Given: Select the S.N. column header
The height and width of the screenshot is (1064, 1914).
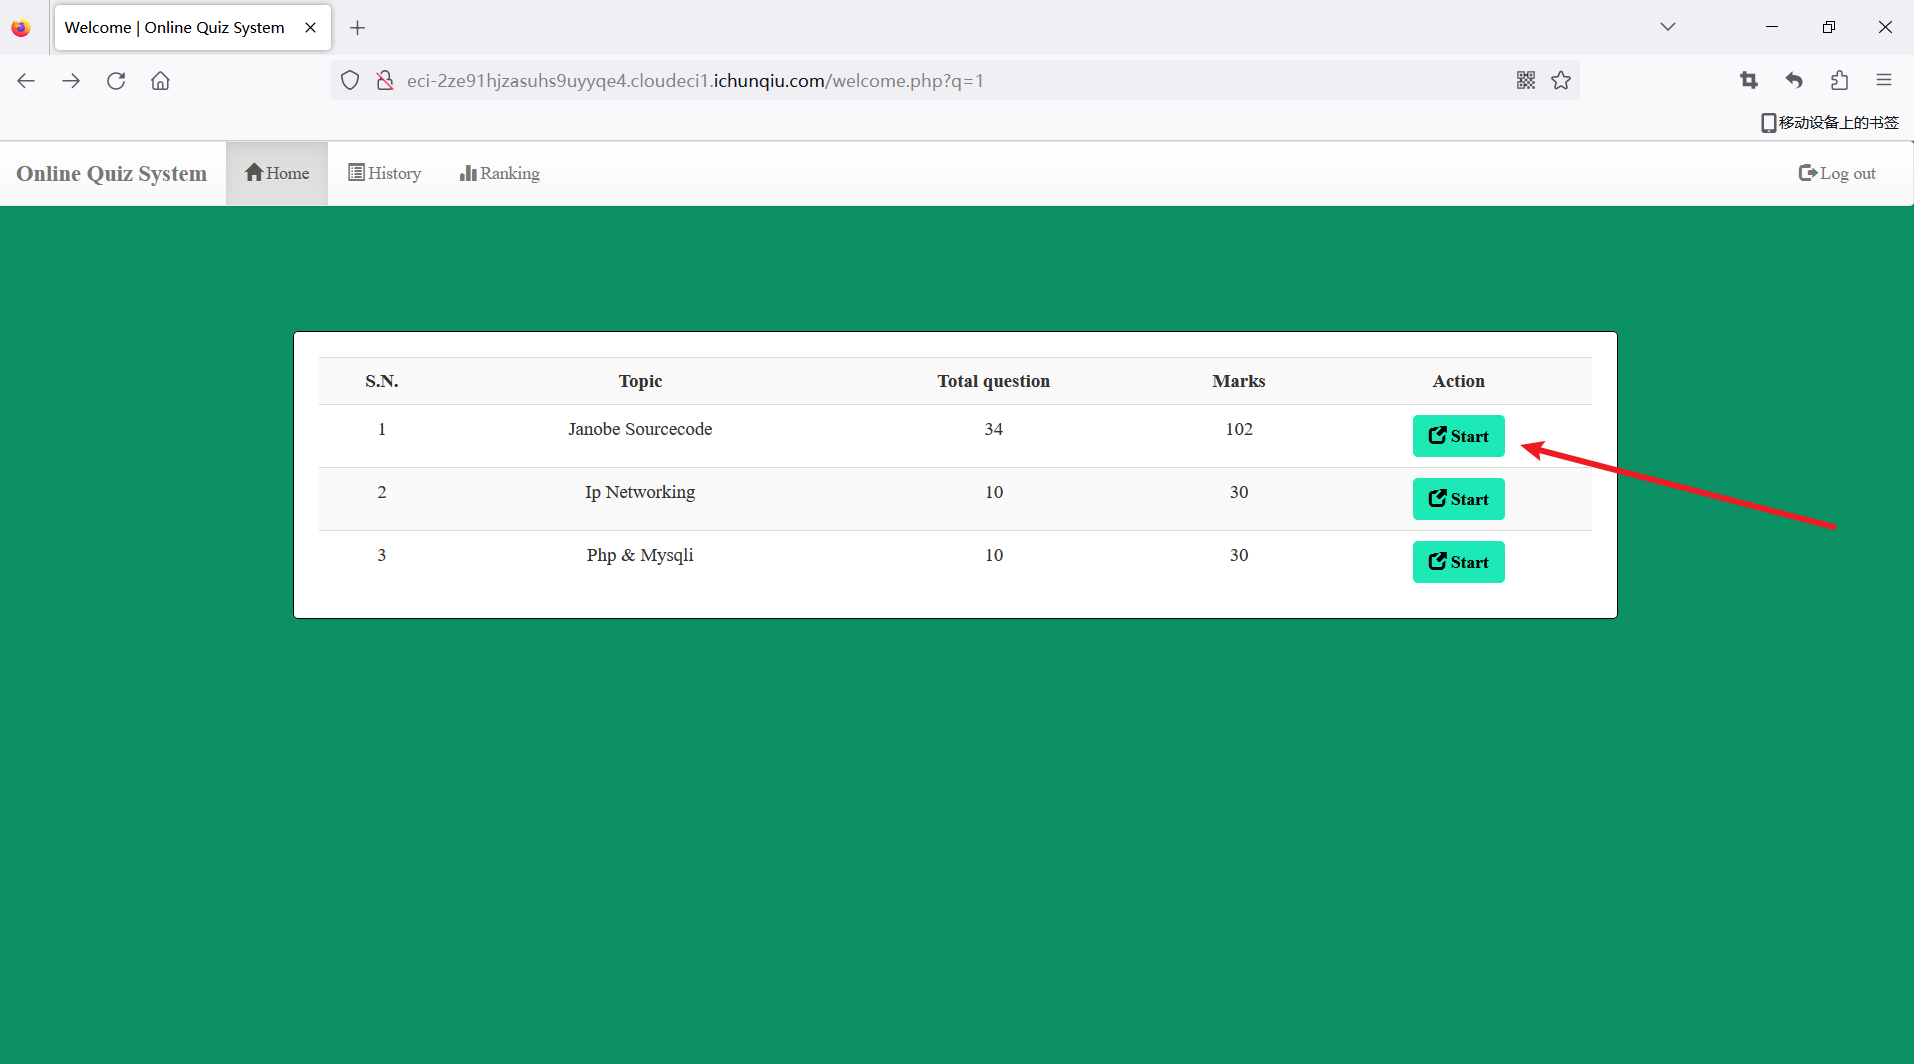Looking at the screenshot, I should coord(382,381).
